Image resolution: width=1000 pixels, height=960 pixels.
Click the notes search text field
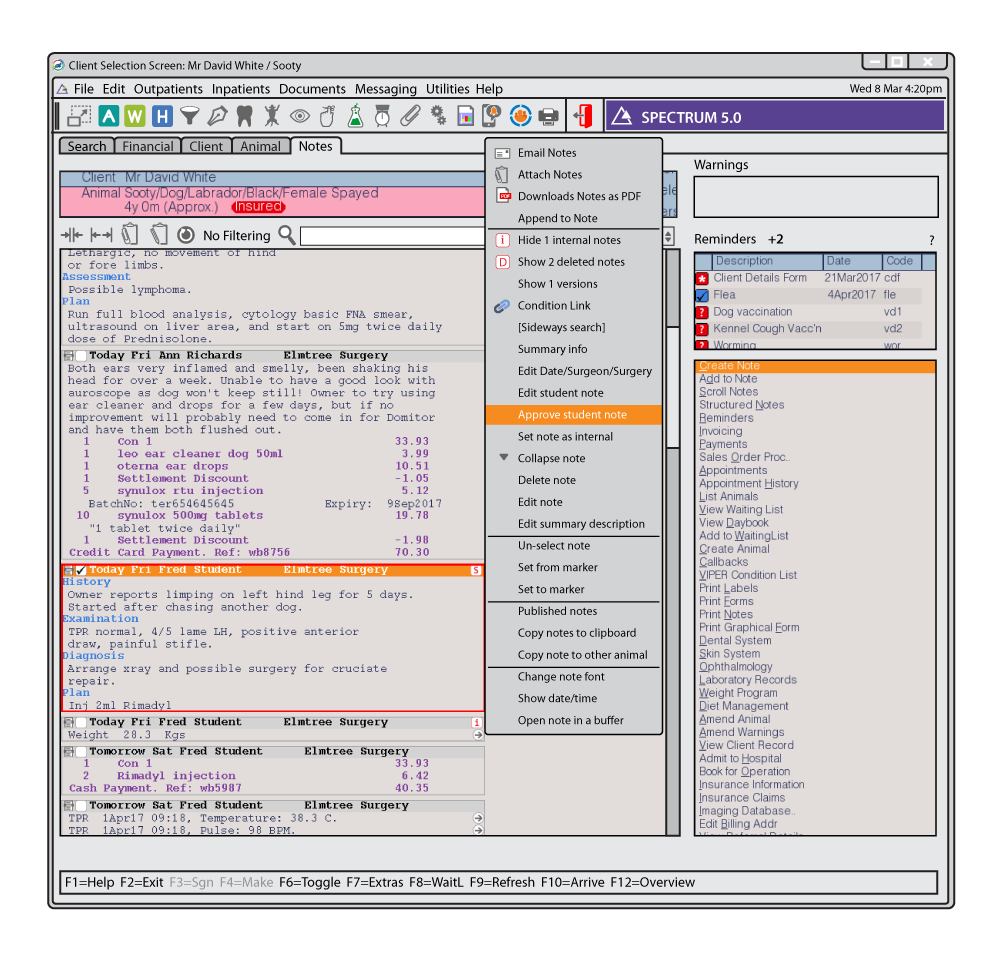(x=392, y=236)
